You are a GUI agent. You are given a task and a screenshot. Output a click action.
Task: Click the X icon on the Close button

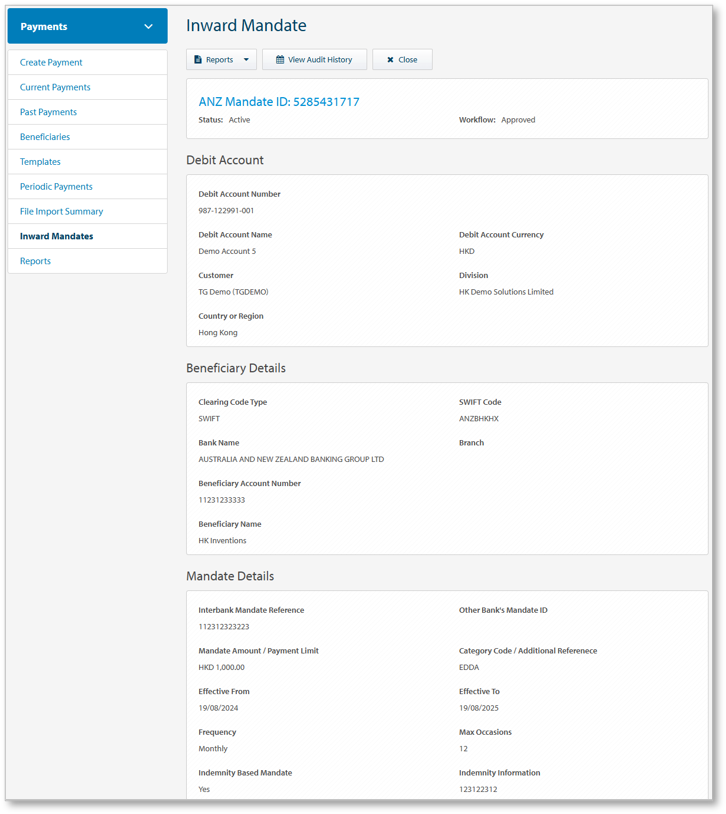click(390, 60)
